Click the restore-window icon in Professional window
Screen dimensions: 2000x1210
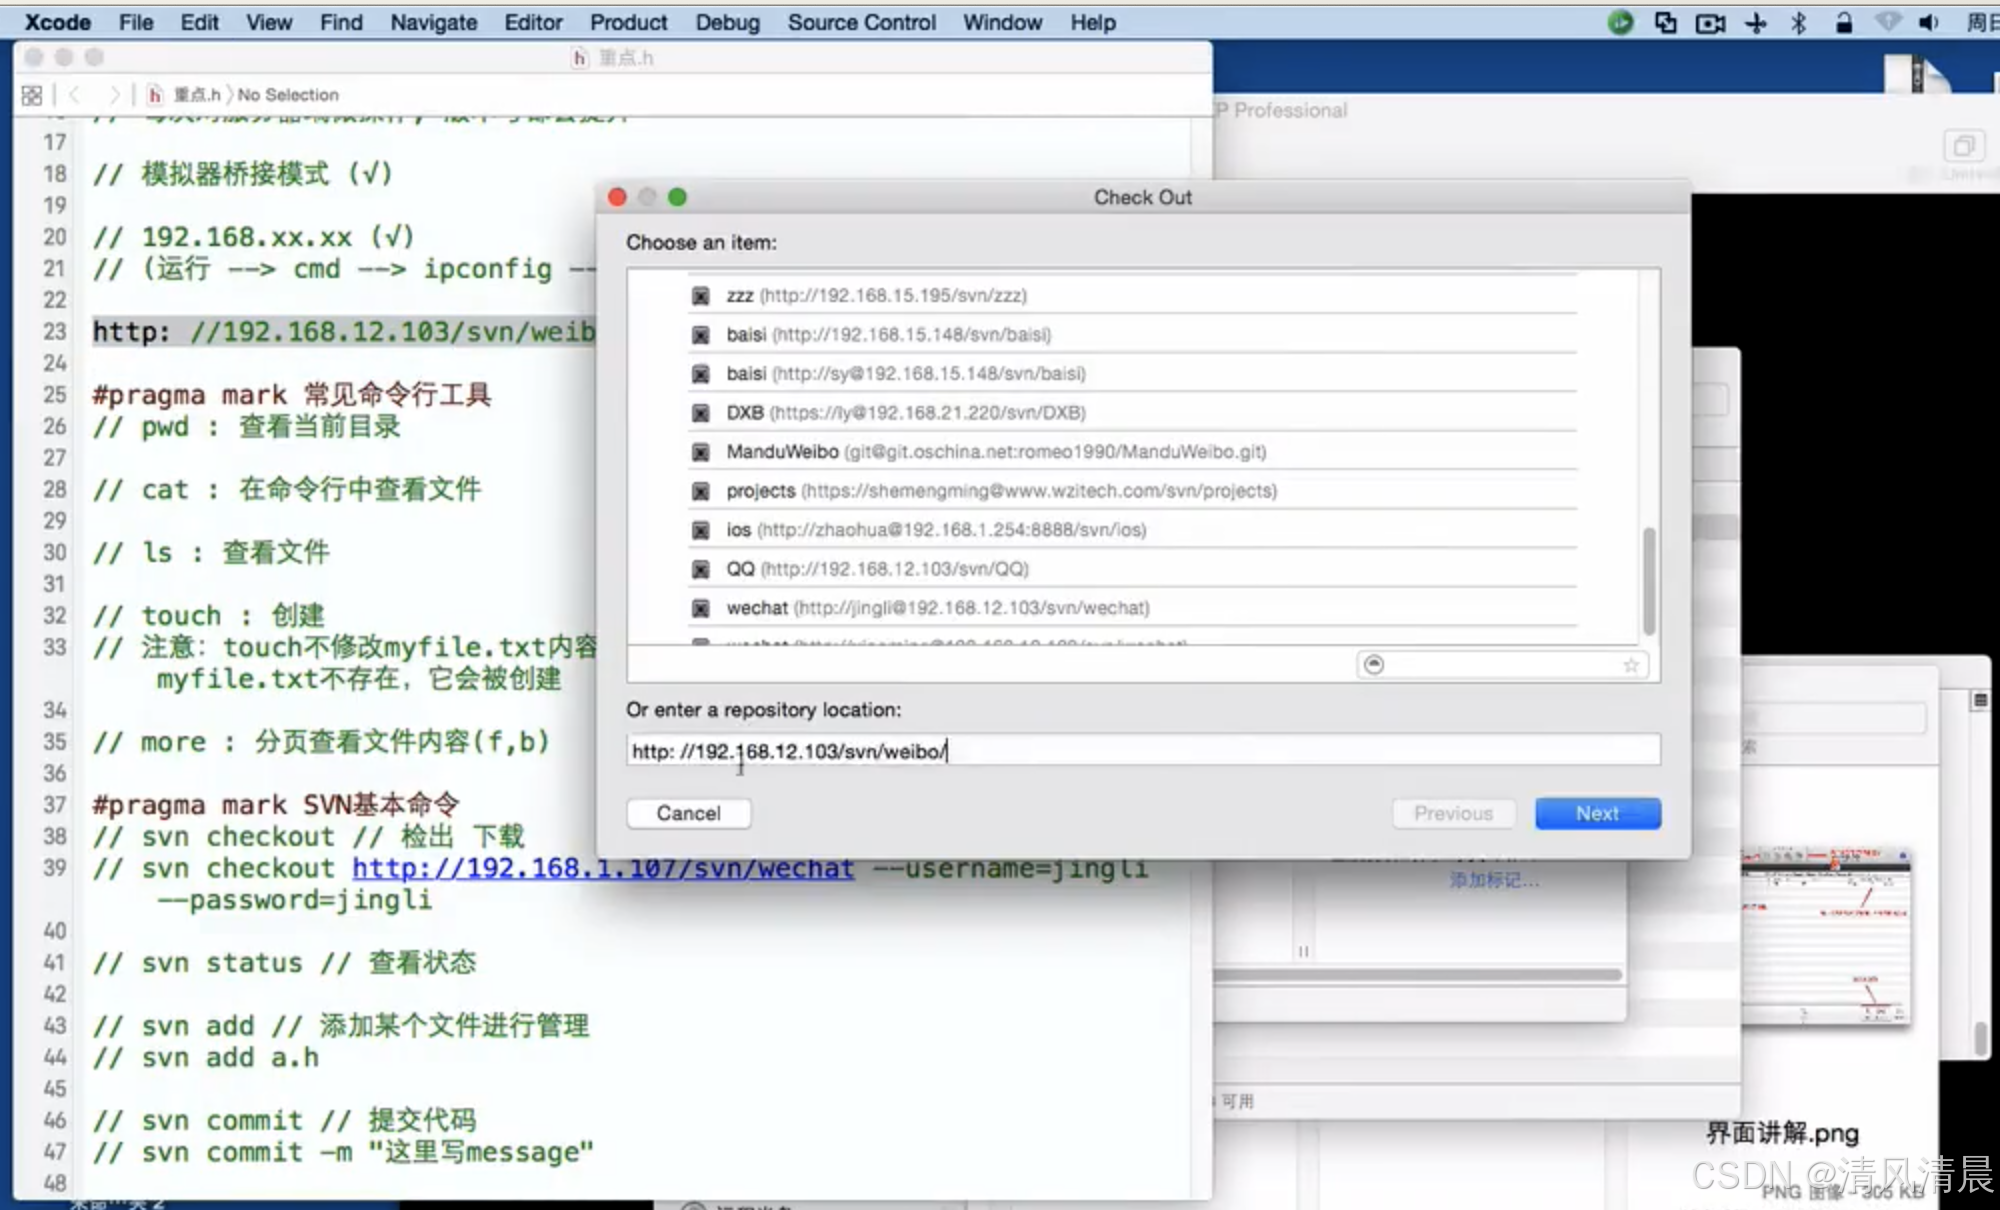[1963, 146]
